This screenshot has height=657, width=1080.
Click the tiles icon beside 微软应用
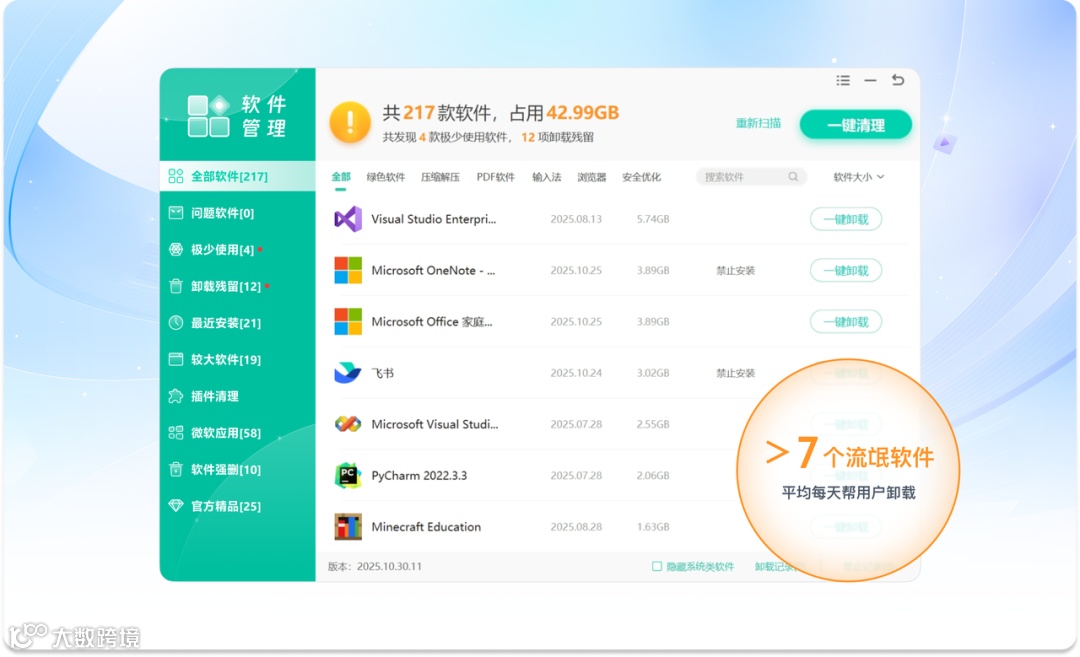176,432
